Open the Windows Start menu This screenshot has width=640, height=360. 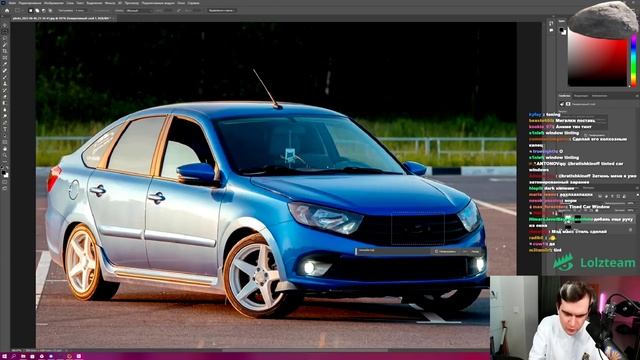(4, 356)
